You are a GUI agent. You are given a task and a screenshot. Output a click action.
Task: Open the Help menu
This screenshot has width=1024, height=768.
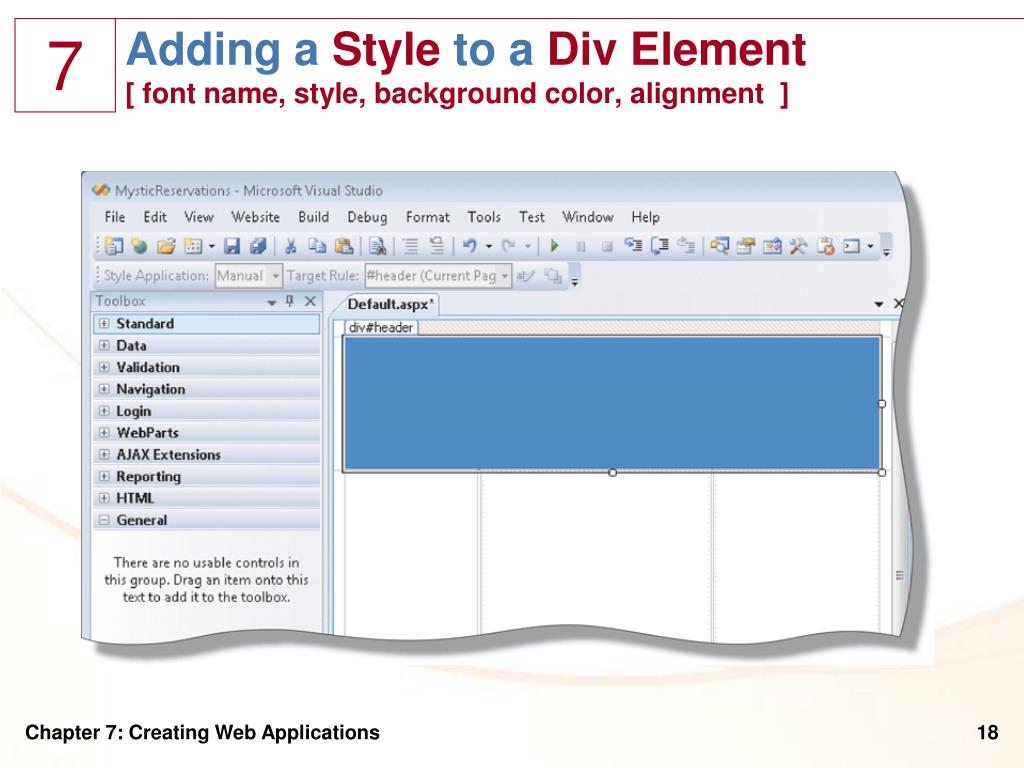(645, 217)
